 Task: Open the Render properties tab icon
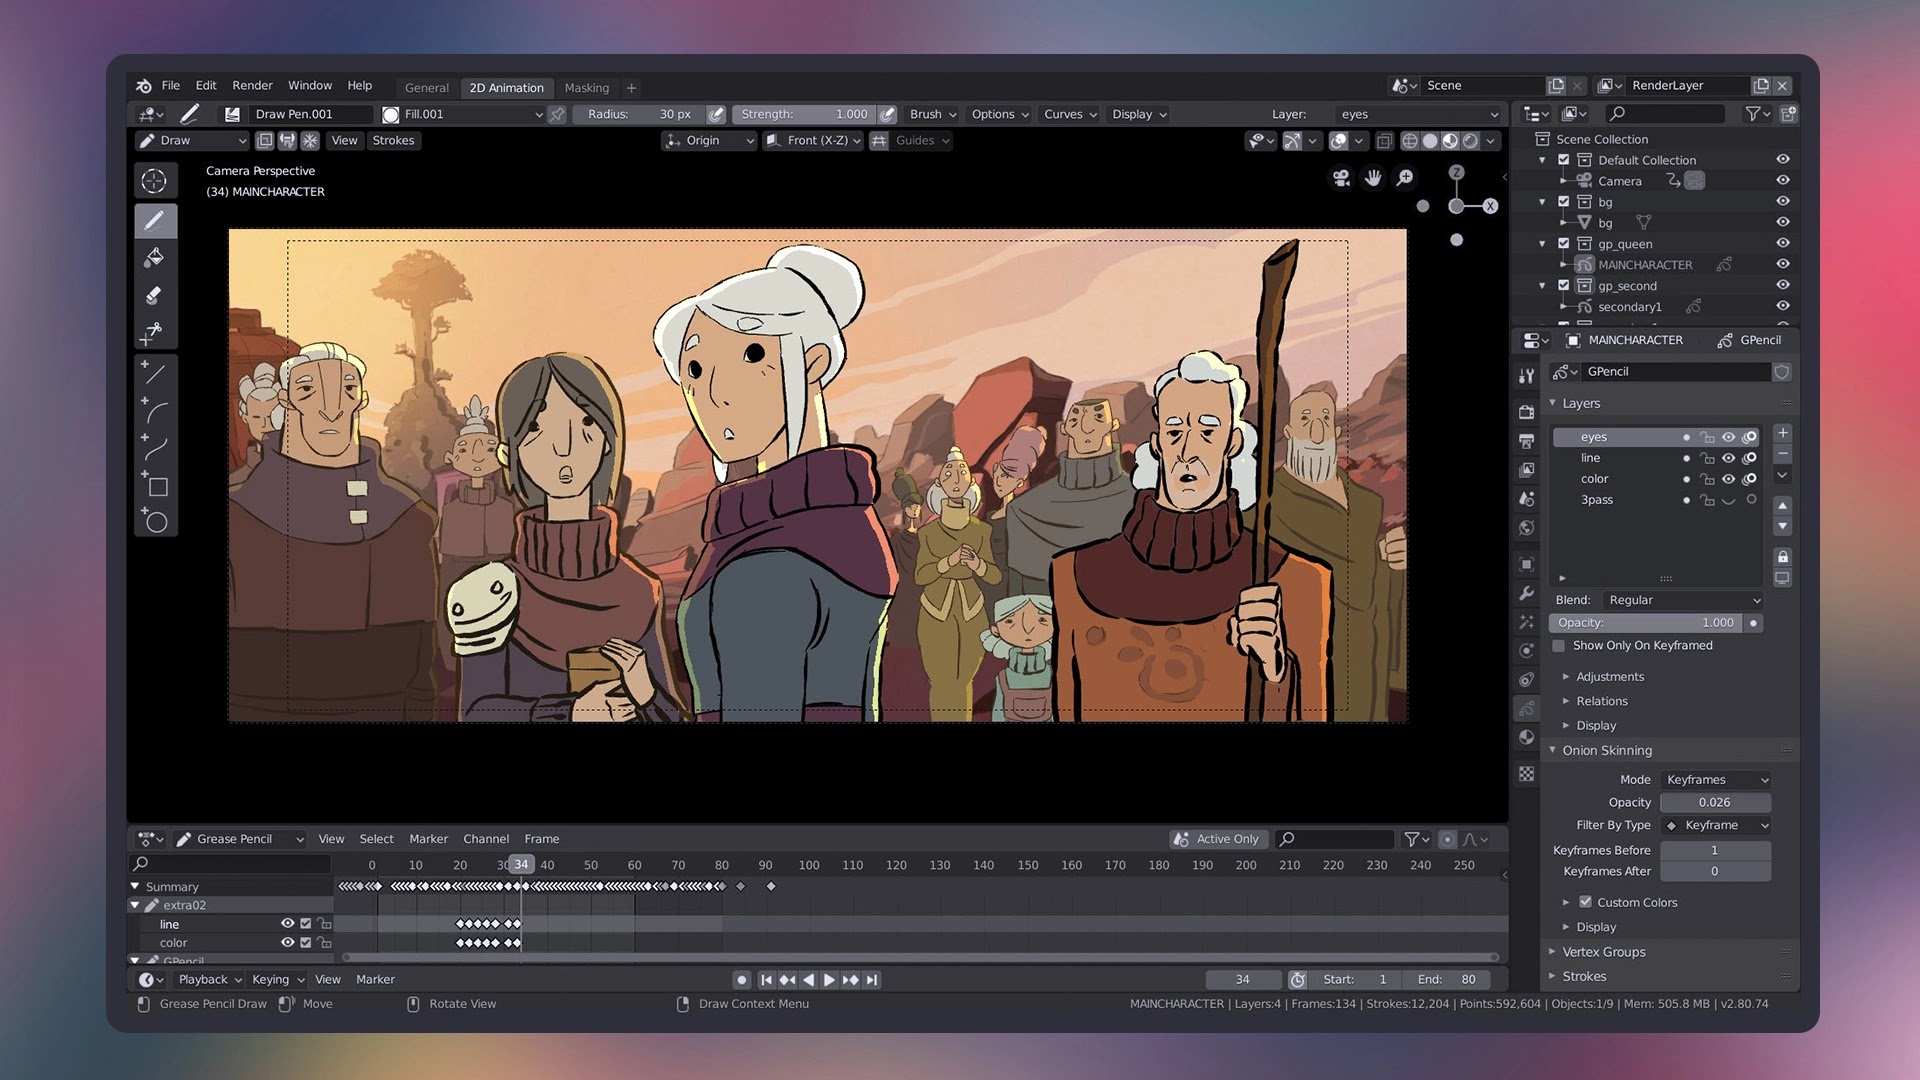1526,412
